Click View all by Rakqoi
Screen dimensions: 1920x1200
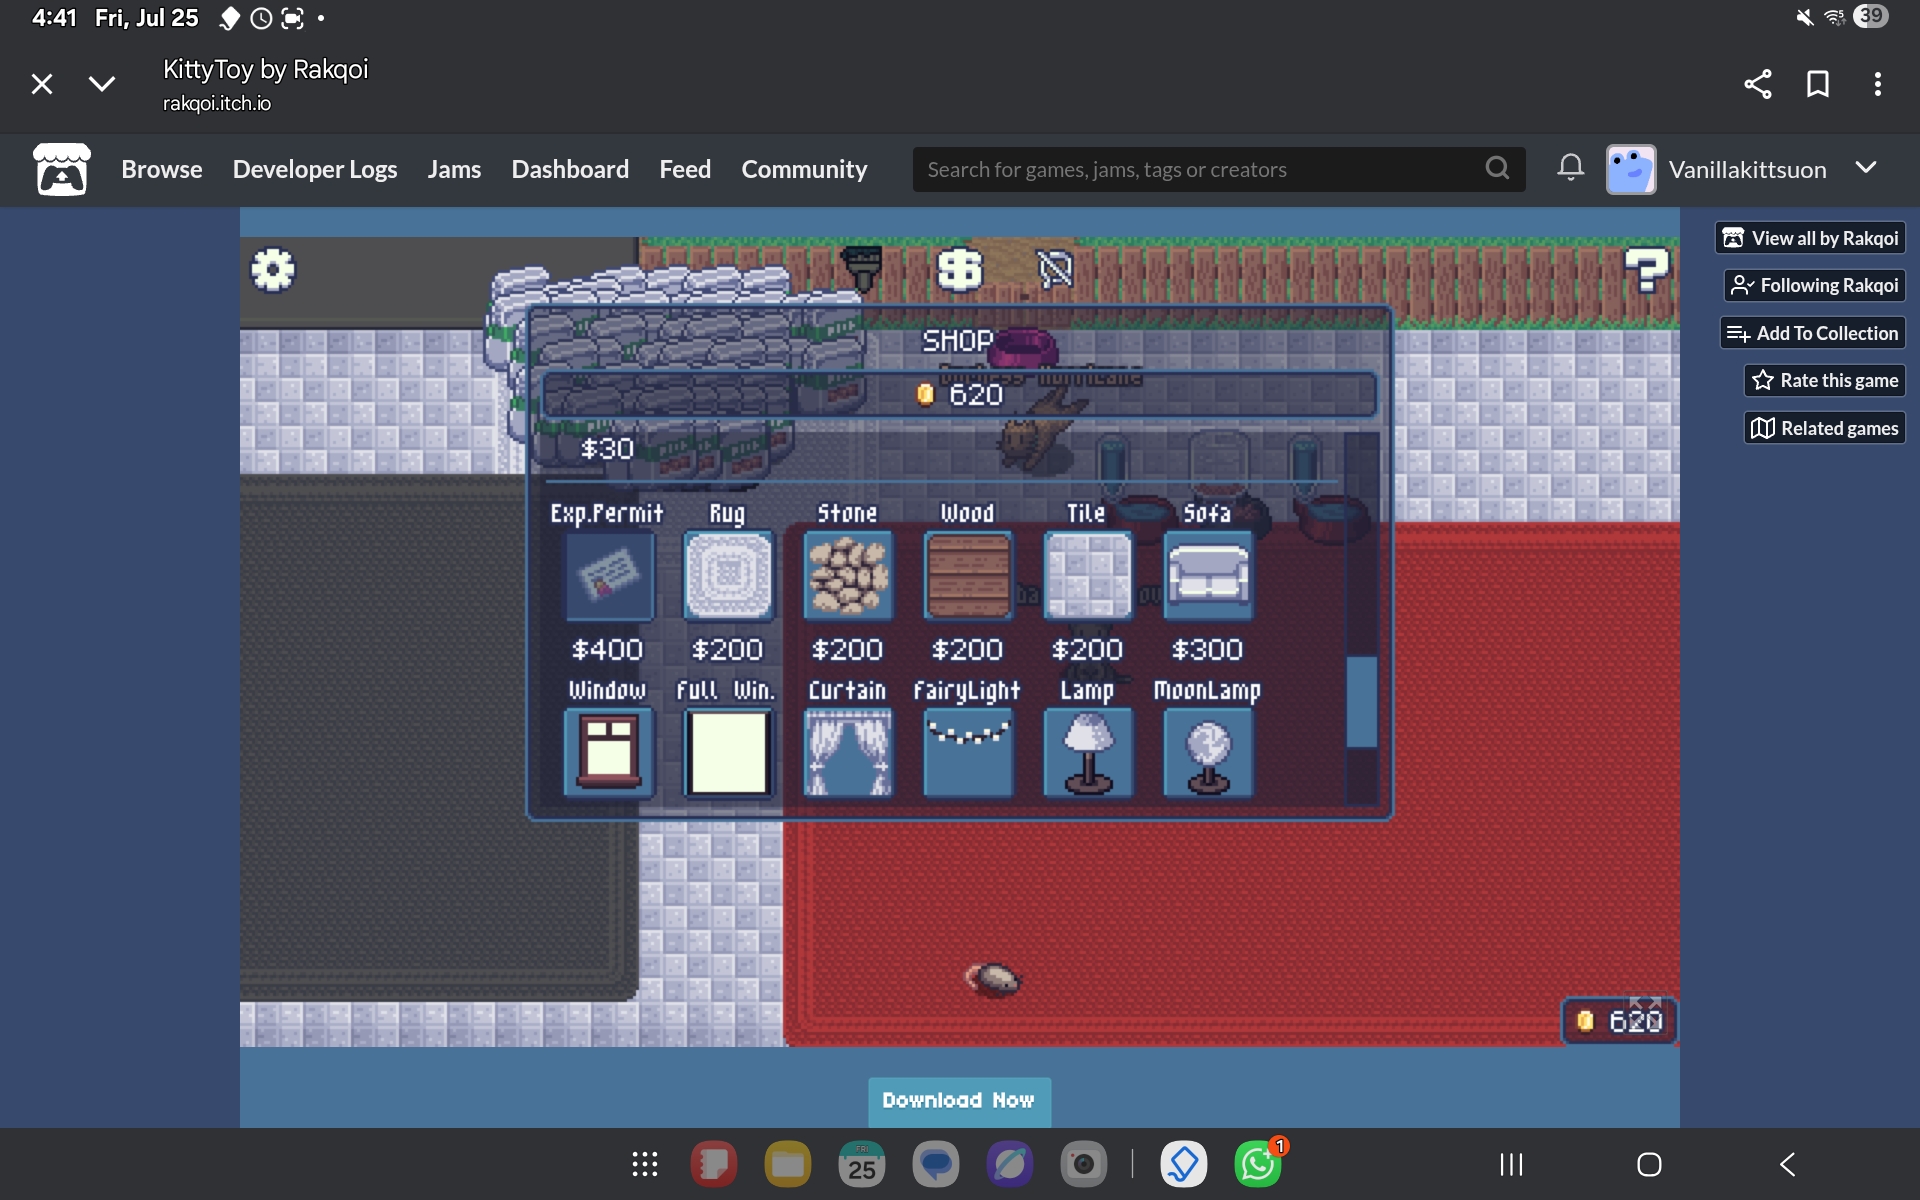tap(1811, 238)
